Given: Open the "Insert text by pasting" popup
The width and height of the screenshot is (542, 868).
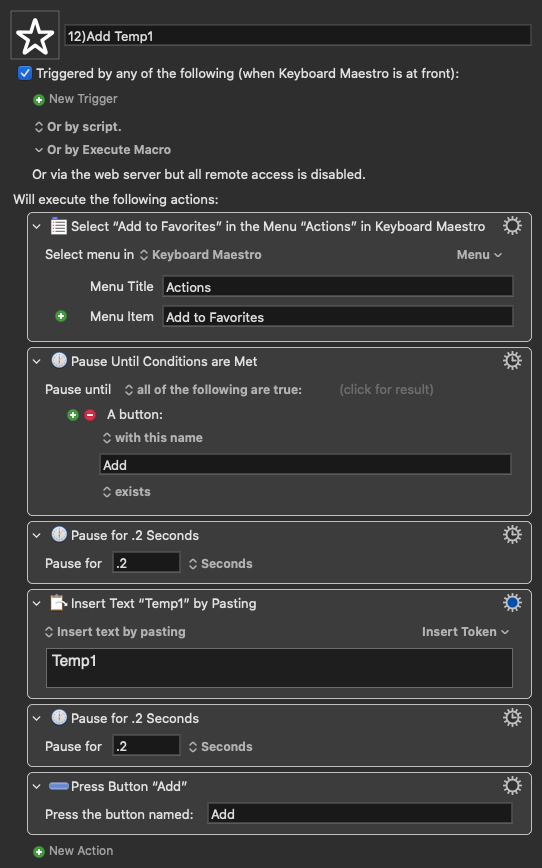Looking at the screenshot, I should pos(115,632).
